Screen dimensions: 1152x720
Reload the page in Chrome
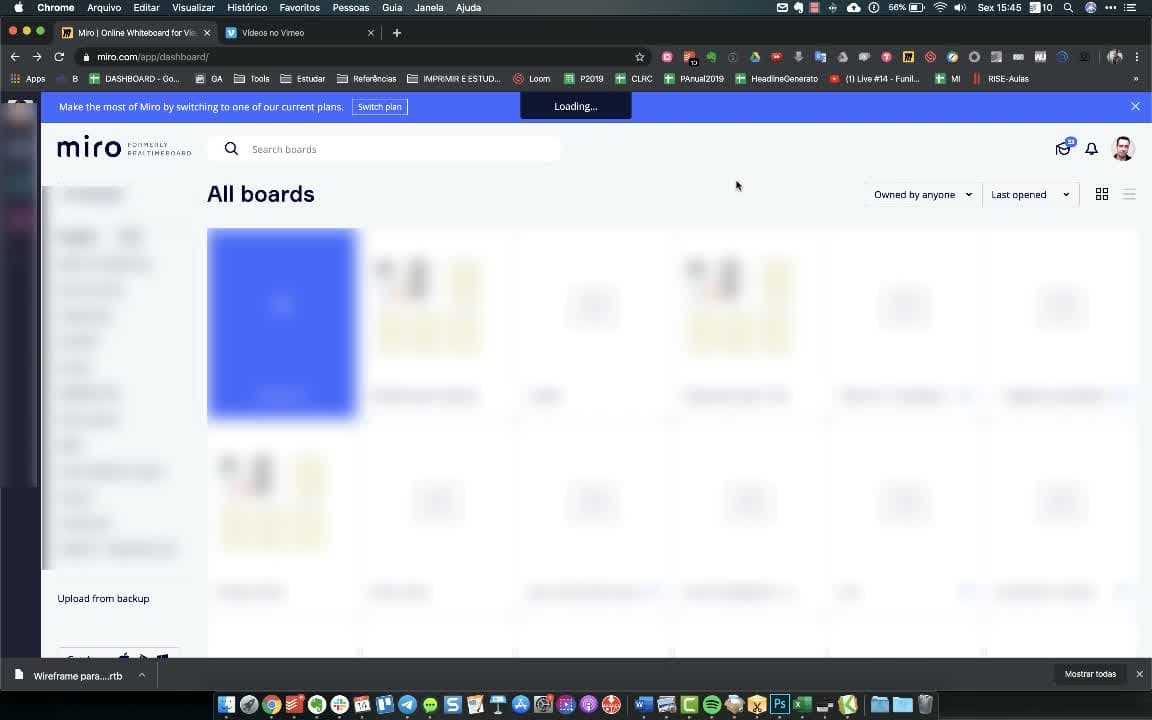coord(59,57)
